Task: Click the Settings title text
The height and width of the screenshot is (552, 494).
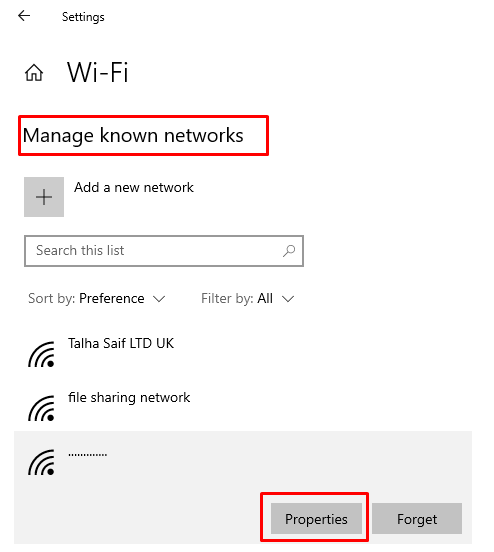Action: (83, 17)
